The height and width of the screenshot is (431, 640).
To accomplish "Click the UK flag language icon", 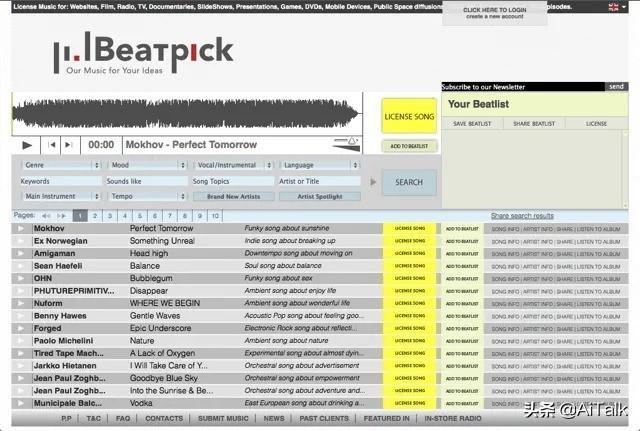I will [614, 6].
